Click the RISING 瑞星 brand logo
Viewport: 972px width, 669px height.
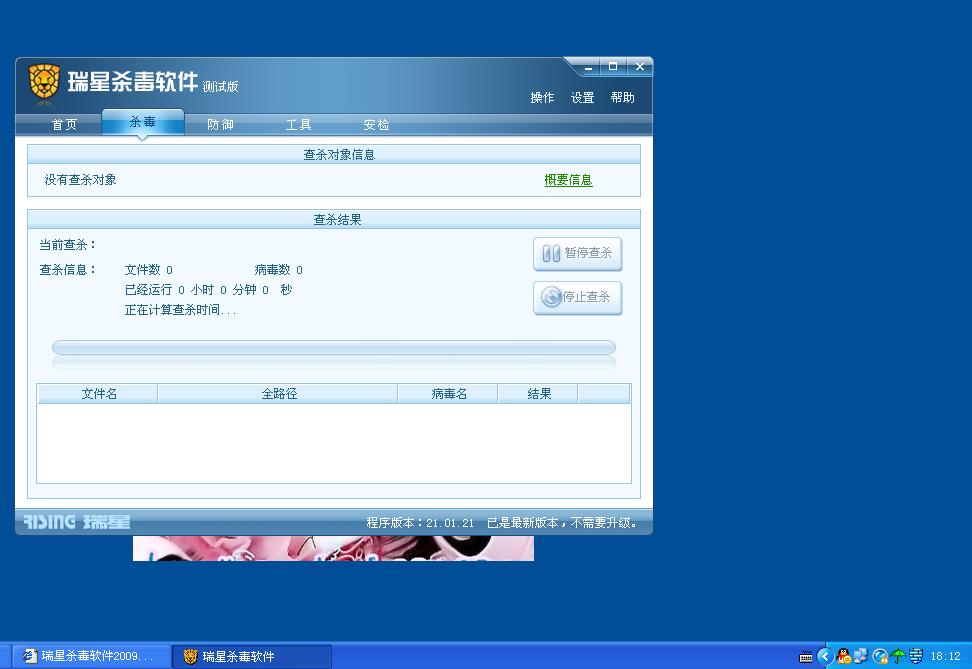[x=77, y=521]
